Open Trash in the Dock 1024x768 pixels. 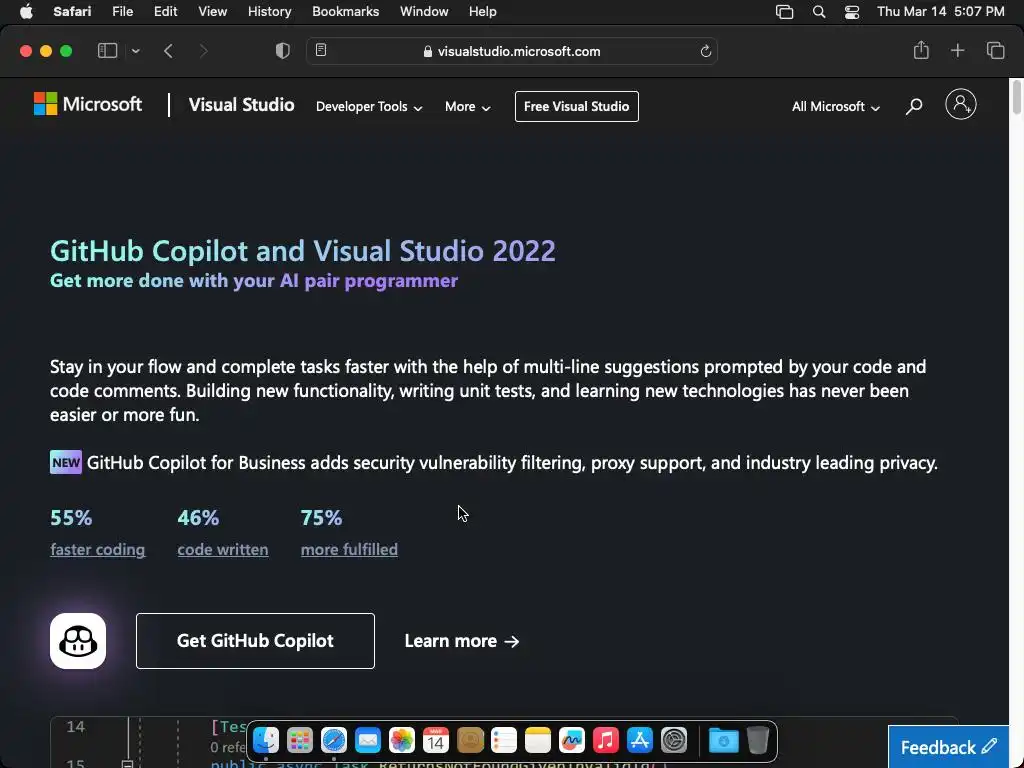point(758,741)
